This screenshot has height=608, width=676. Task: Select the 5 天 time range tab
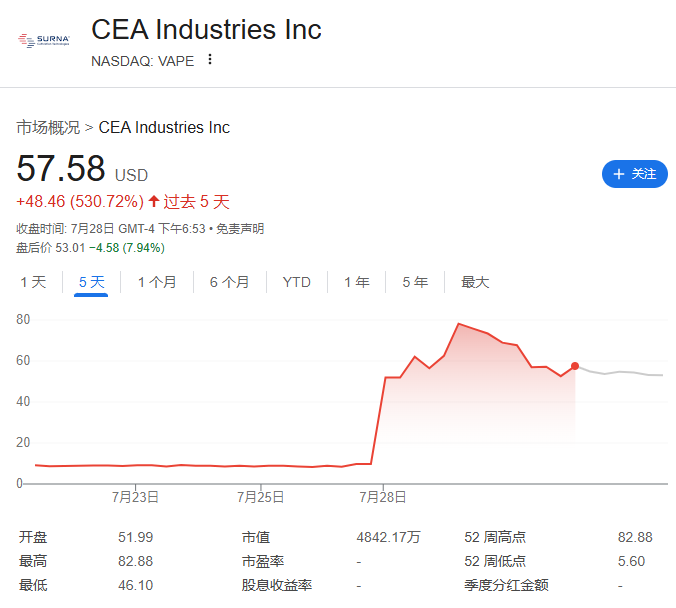[x=91, y=282]
